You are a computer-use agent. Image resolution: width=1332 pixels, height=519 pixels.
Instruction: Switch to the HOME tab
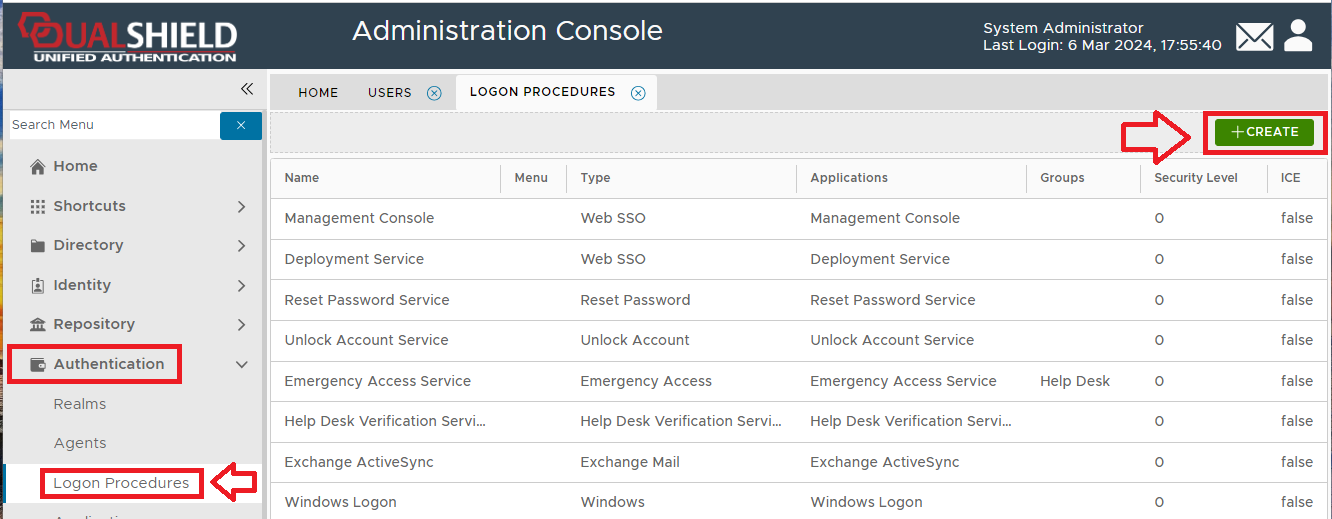pos(318,93)
